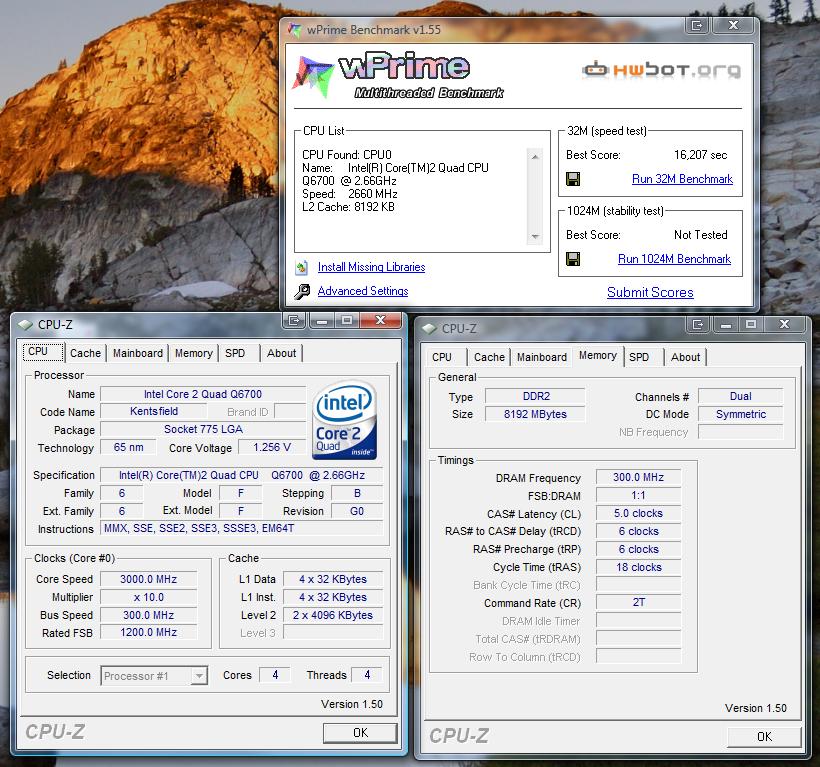The width and height of the screenshot is (820, 767).
Task: Click the CPU List scroll down arrow
Action: (x=535, y=237)
